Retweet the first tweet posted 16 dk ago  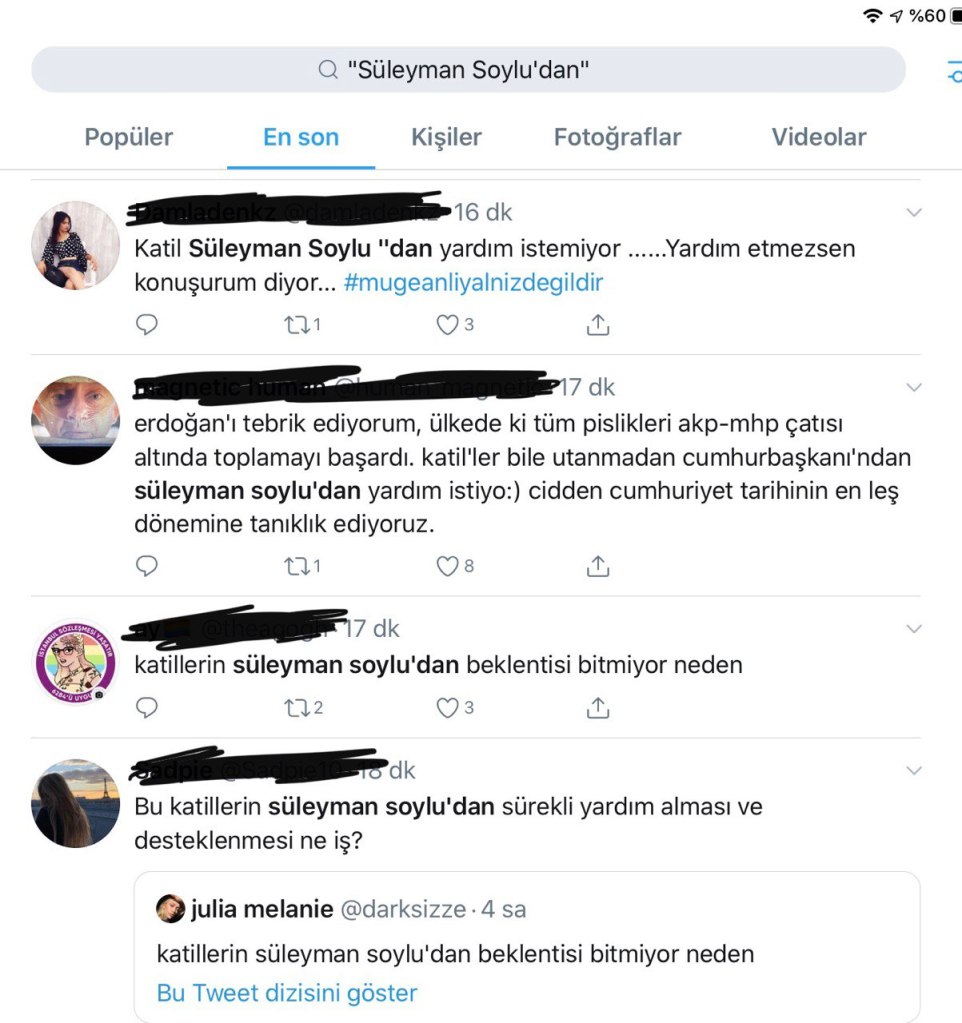coord(302,324)
